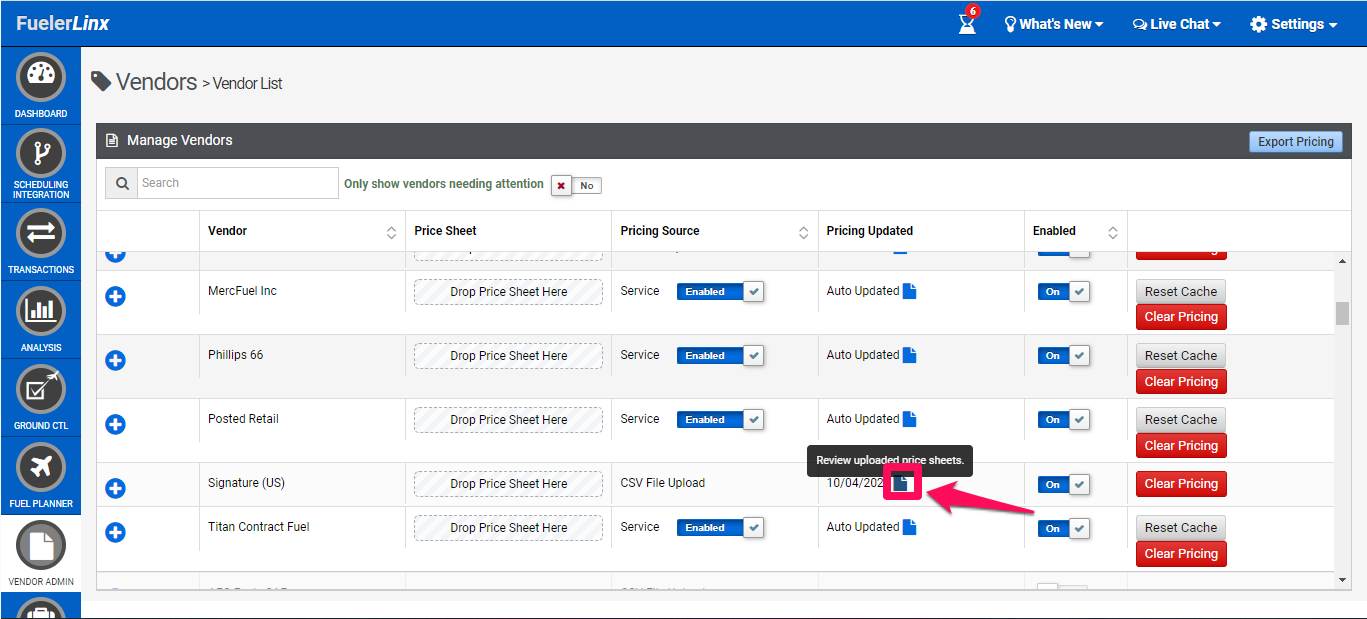1367x619 pixels.
Task: Click the Pricing Updated column header
Action: pyautogui.click(x=870, y=231)
